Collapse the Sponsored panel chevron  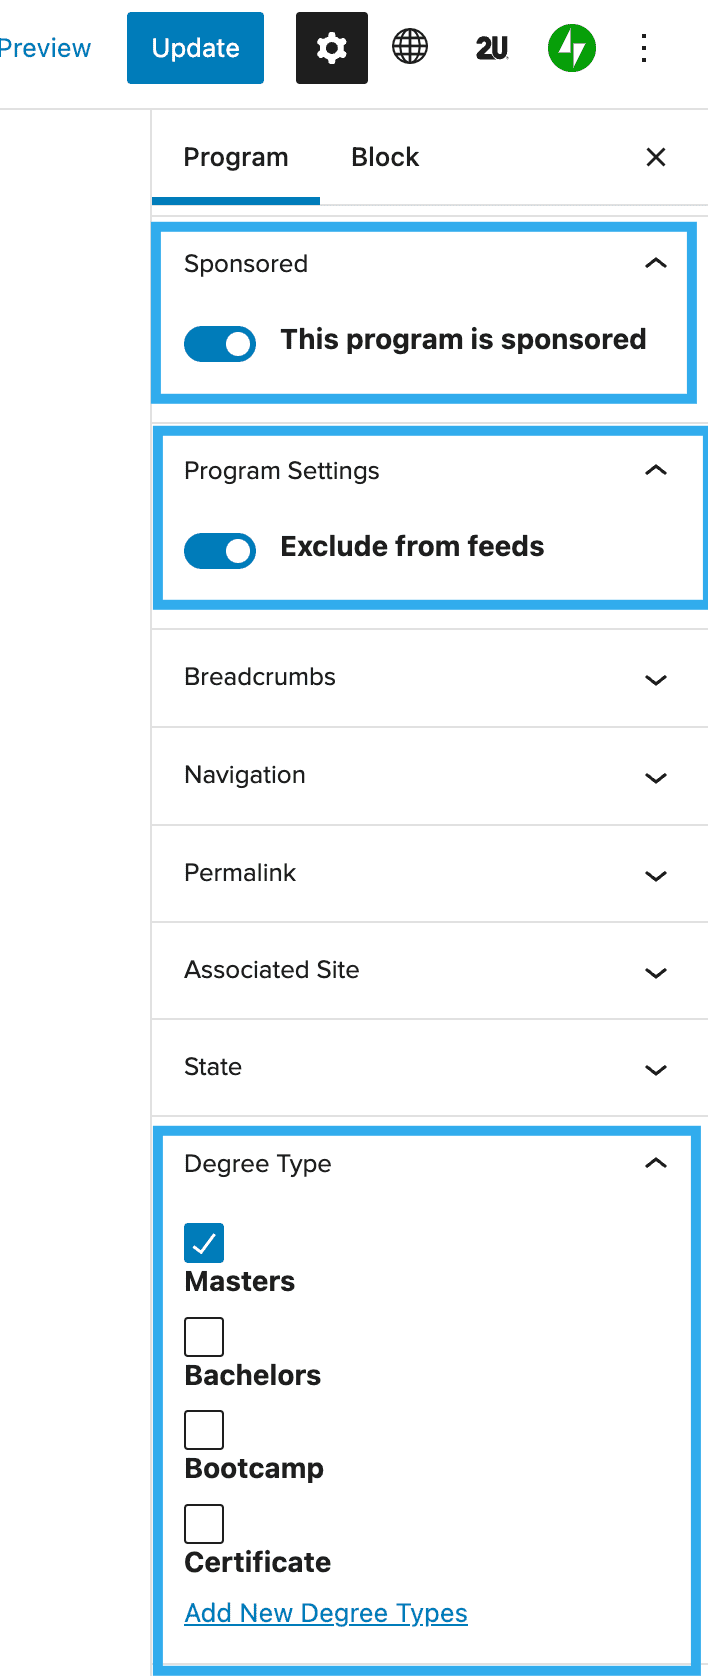(656, 264)
